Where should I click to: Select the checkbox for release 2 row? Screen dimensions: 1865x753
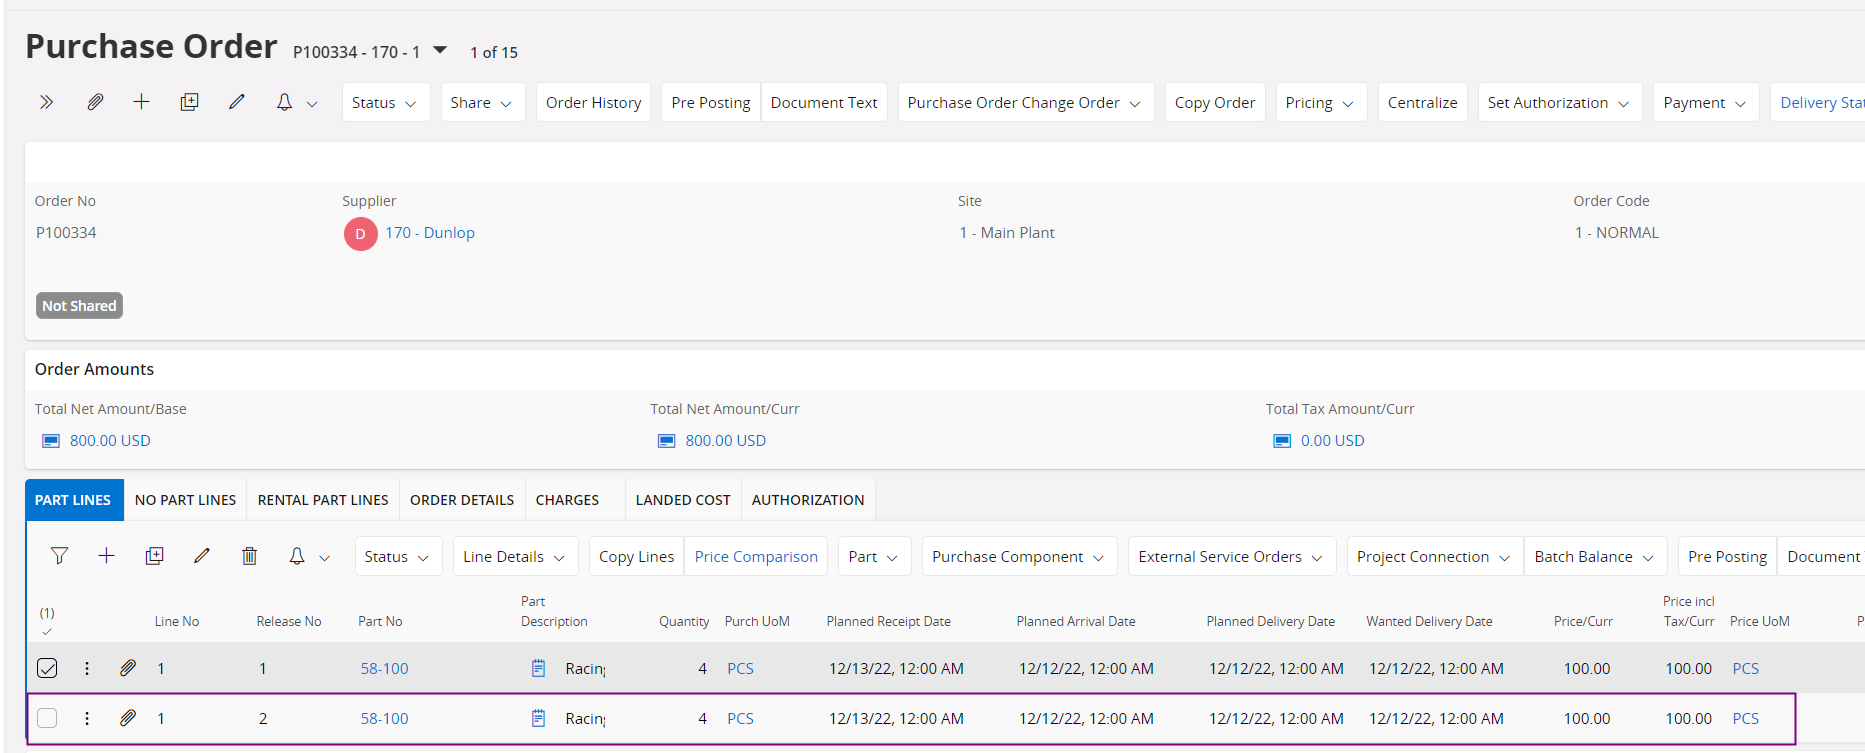point(47,718)
